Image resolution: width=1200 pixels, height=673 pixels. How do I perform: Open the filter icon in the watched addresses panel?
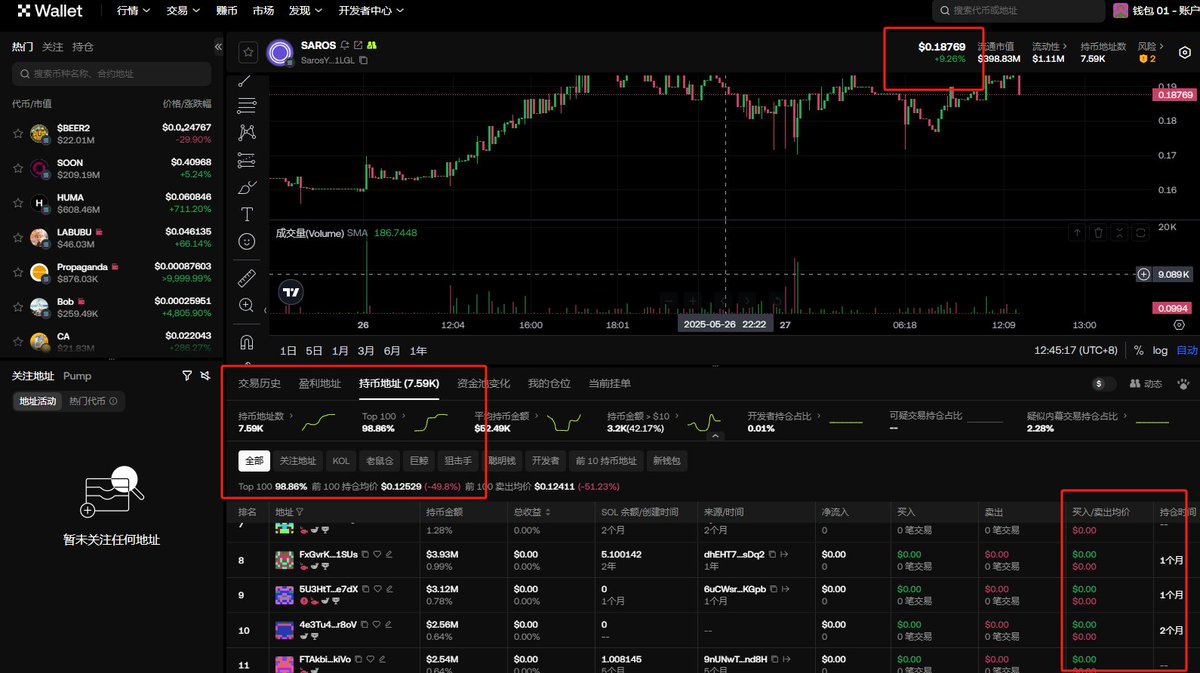[187, 376]
